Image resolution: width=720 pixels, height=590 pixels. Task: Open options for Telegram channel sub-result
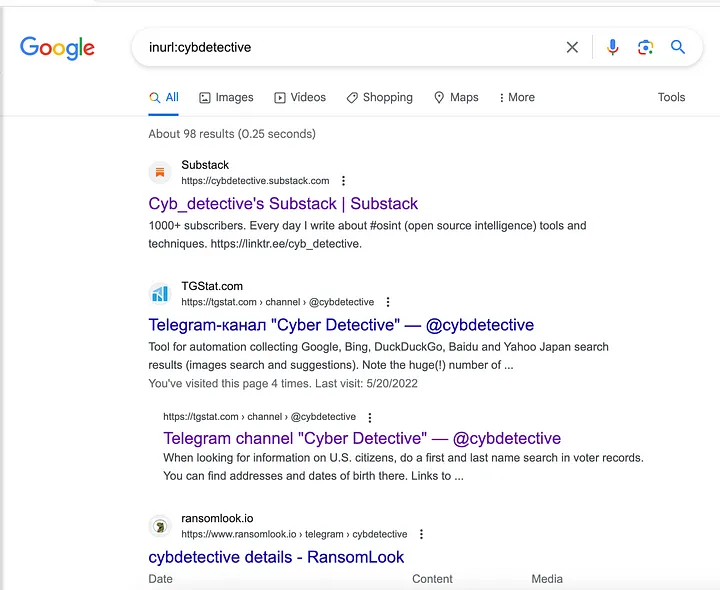click(370, 417)
